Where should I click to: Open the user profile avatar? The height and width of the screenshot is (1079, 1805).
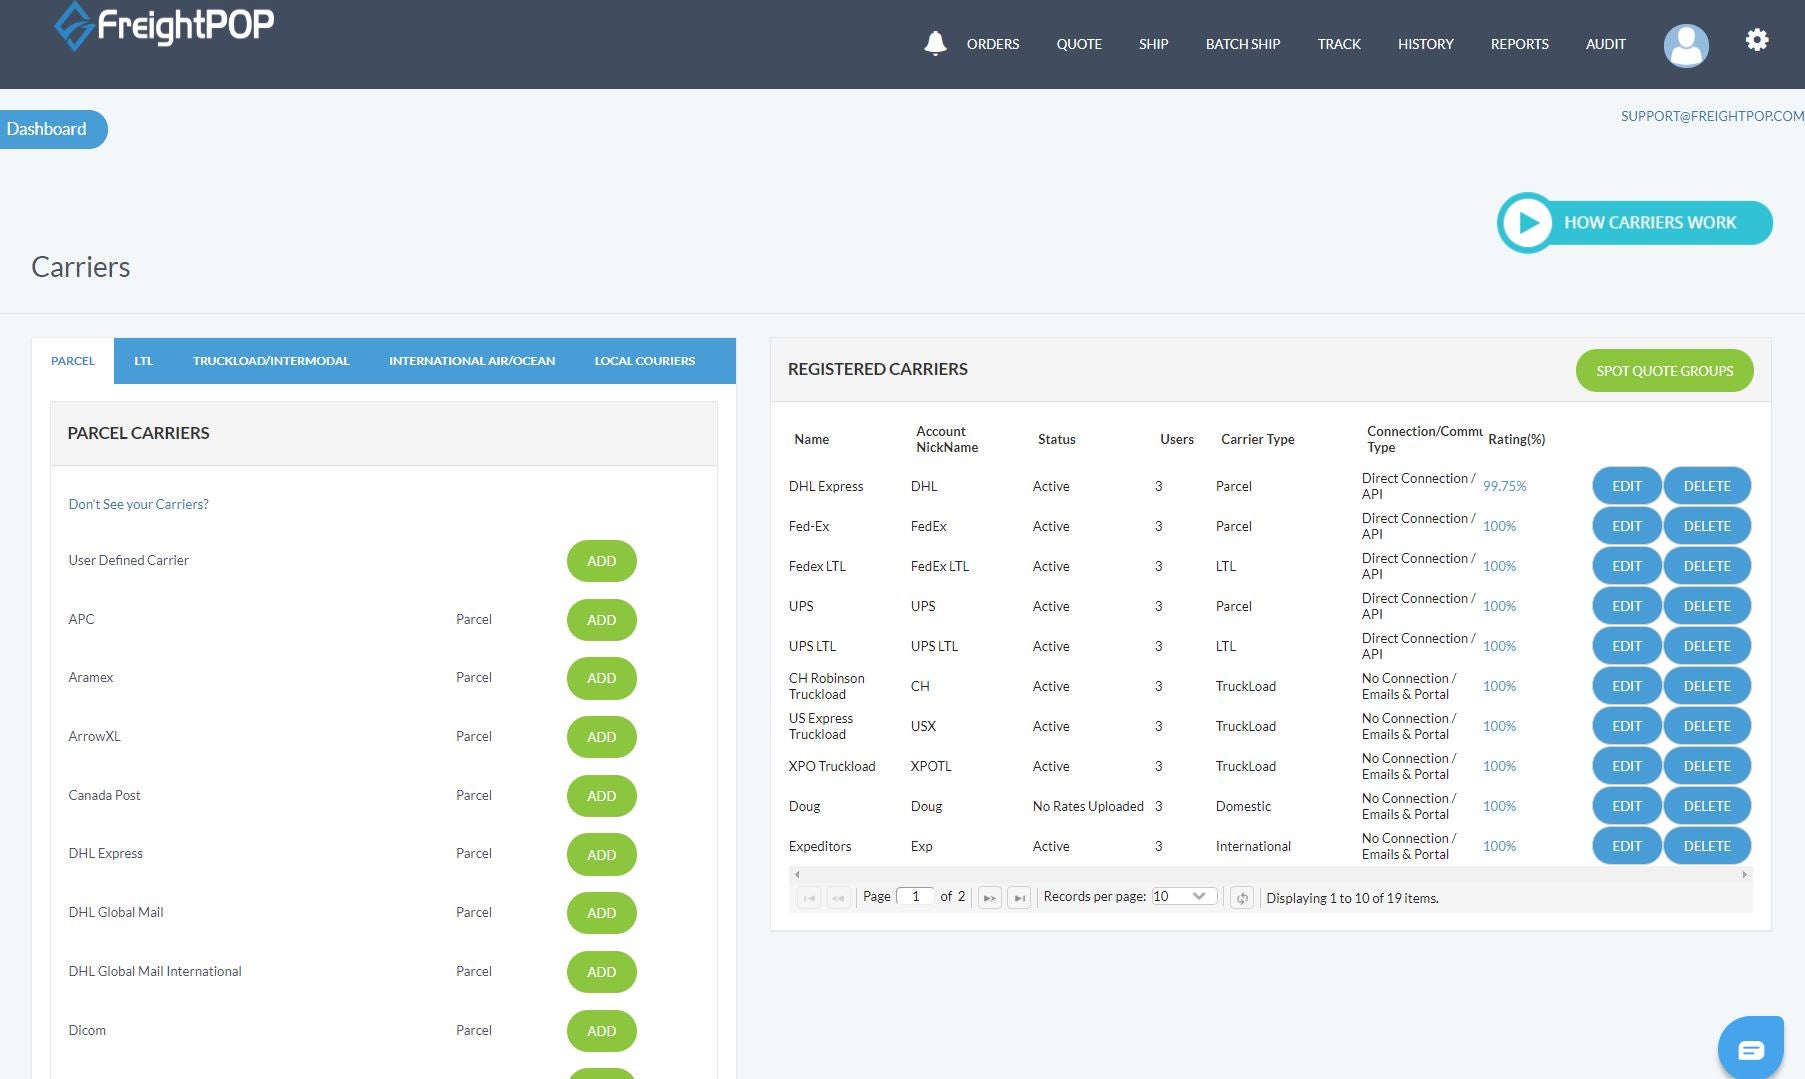pyautogui.click(x=1685, y=45)
